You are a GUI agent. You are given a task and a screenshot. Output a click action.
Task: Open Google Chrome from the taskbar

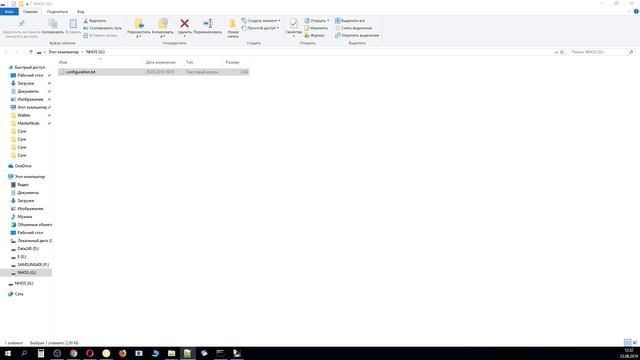(73, 353)
